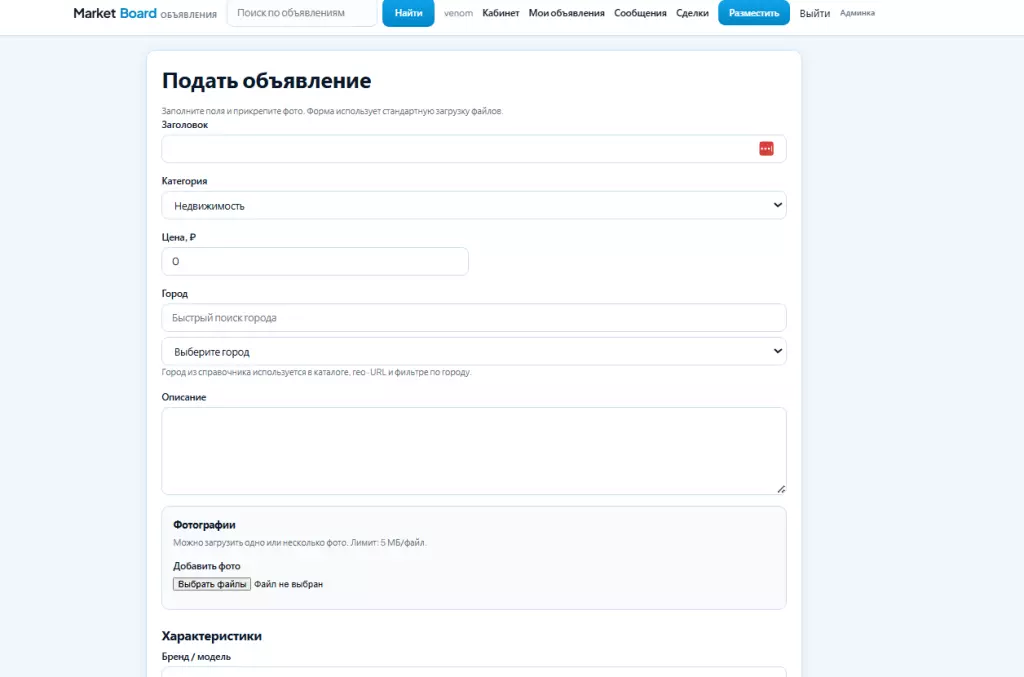Click the resize handle of the Описание textarea
Screen dimensions: 1024x677
(x=780, y=488)
